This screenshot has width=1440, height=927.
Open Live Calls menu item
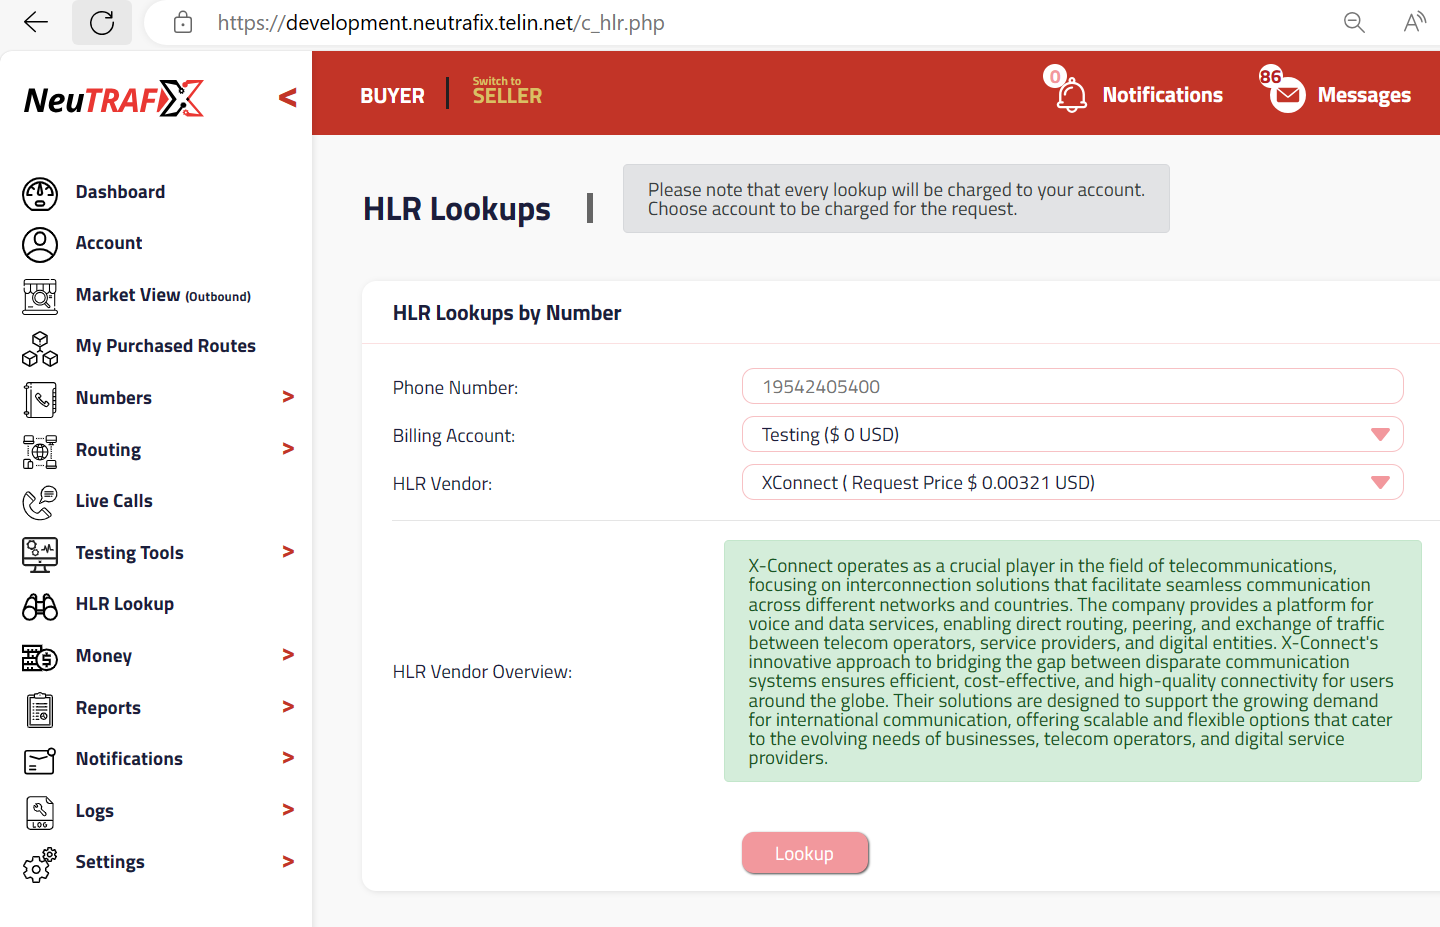coord(114,501)
